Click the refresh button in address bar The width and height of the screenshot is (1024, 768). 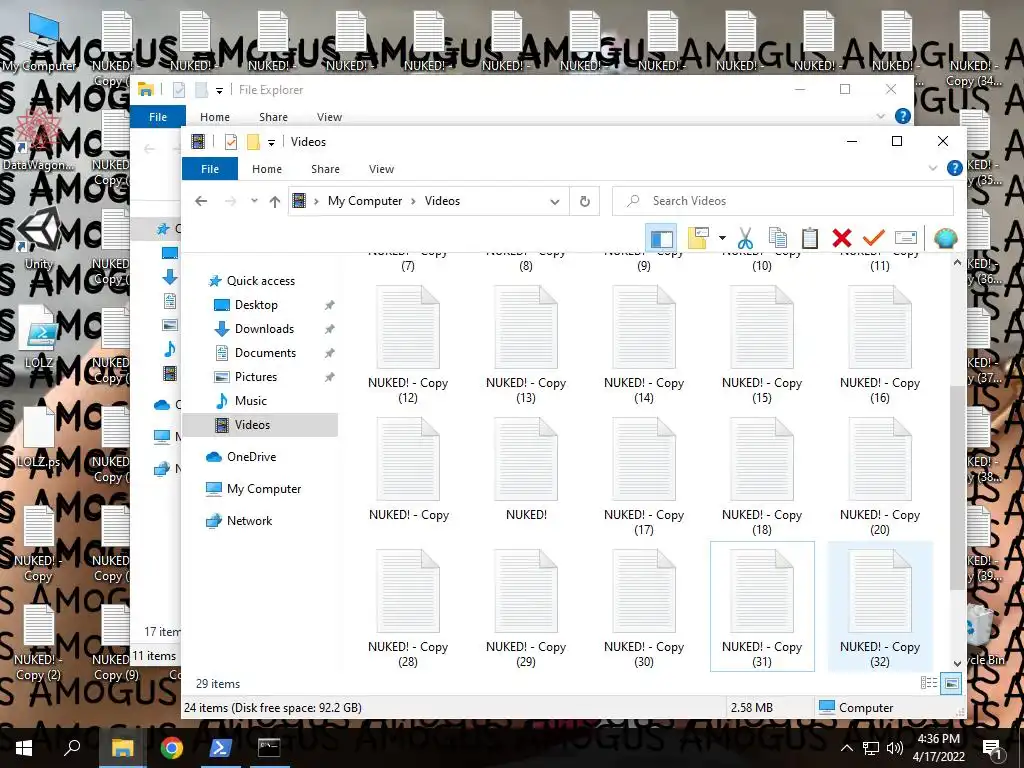584,201
